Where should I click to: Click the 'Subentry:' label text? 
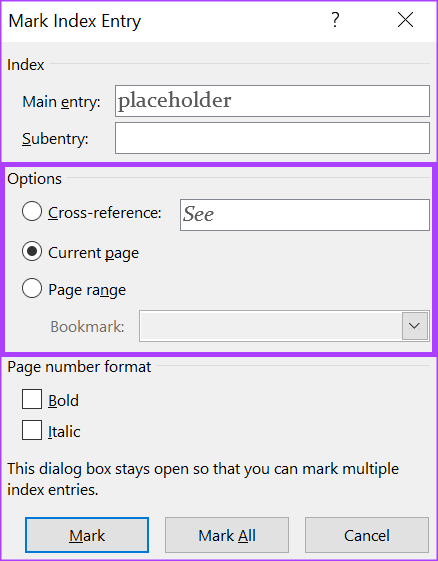[55, 139]
